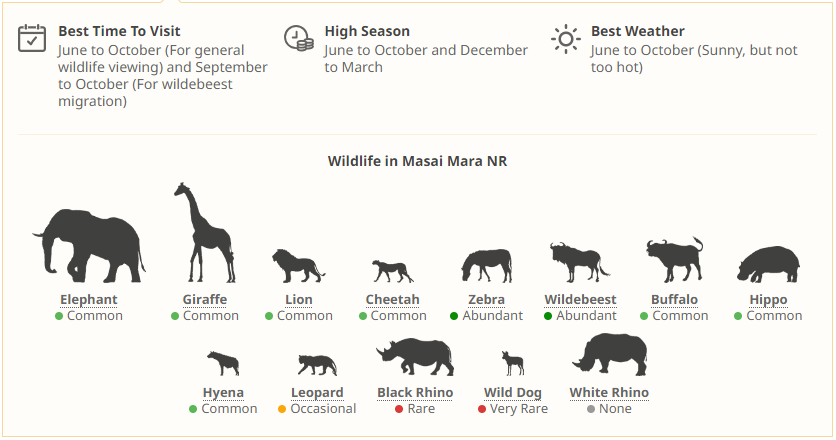Click the Wildebeest label link

580,300
